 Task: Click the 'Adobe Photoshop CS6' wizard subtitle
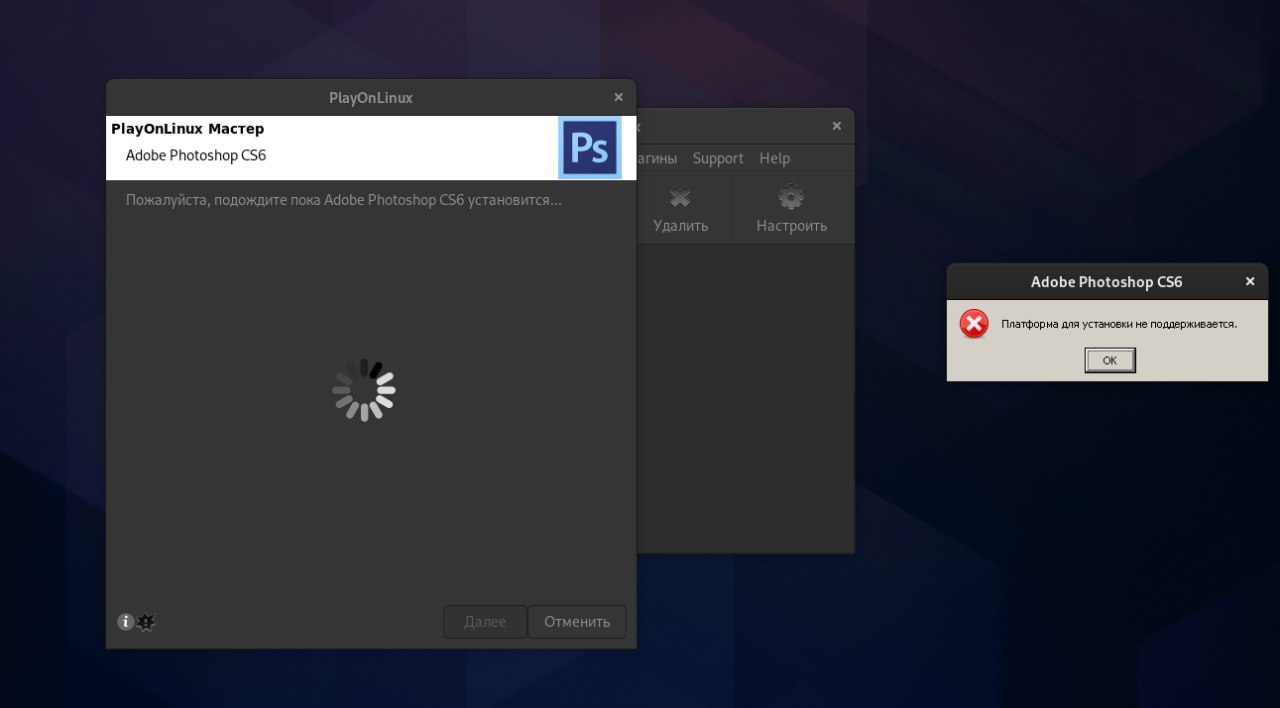click(196, 155)
